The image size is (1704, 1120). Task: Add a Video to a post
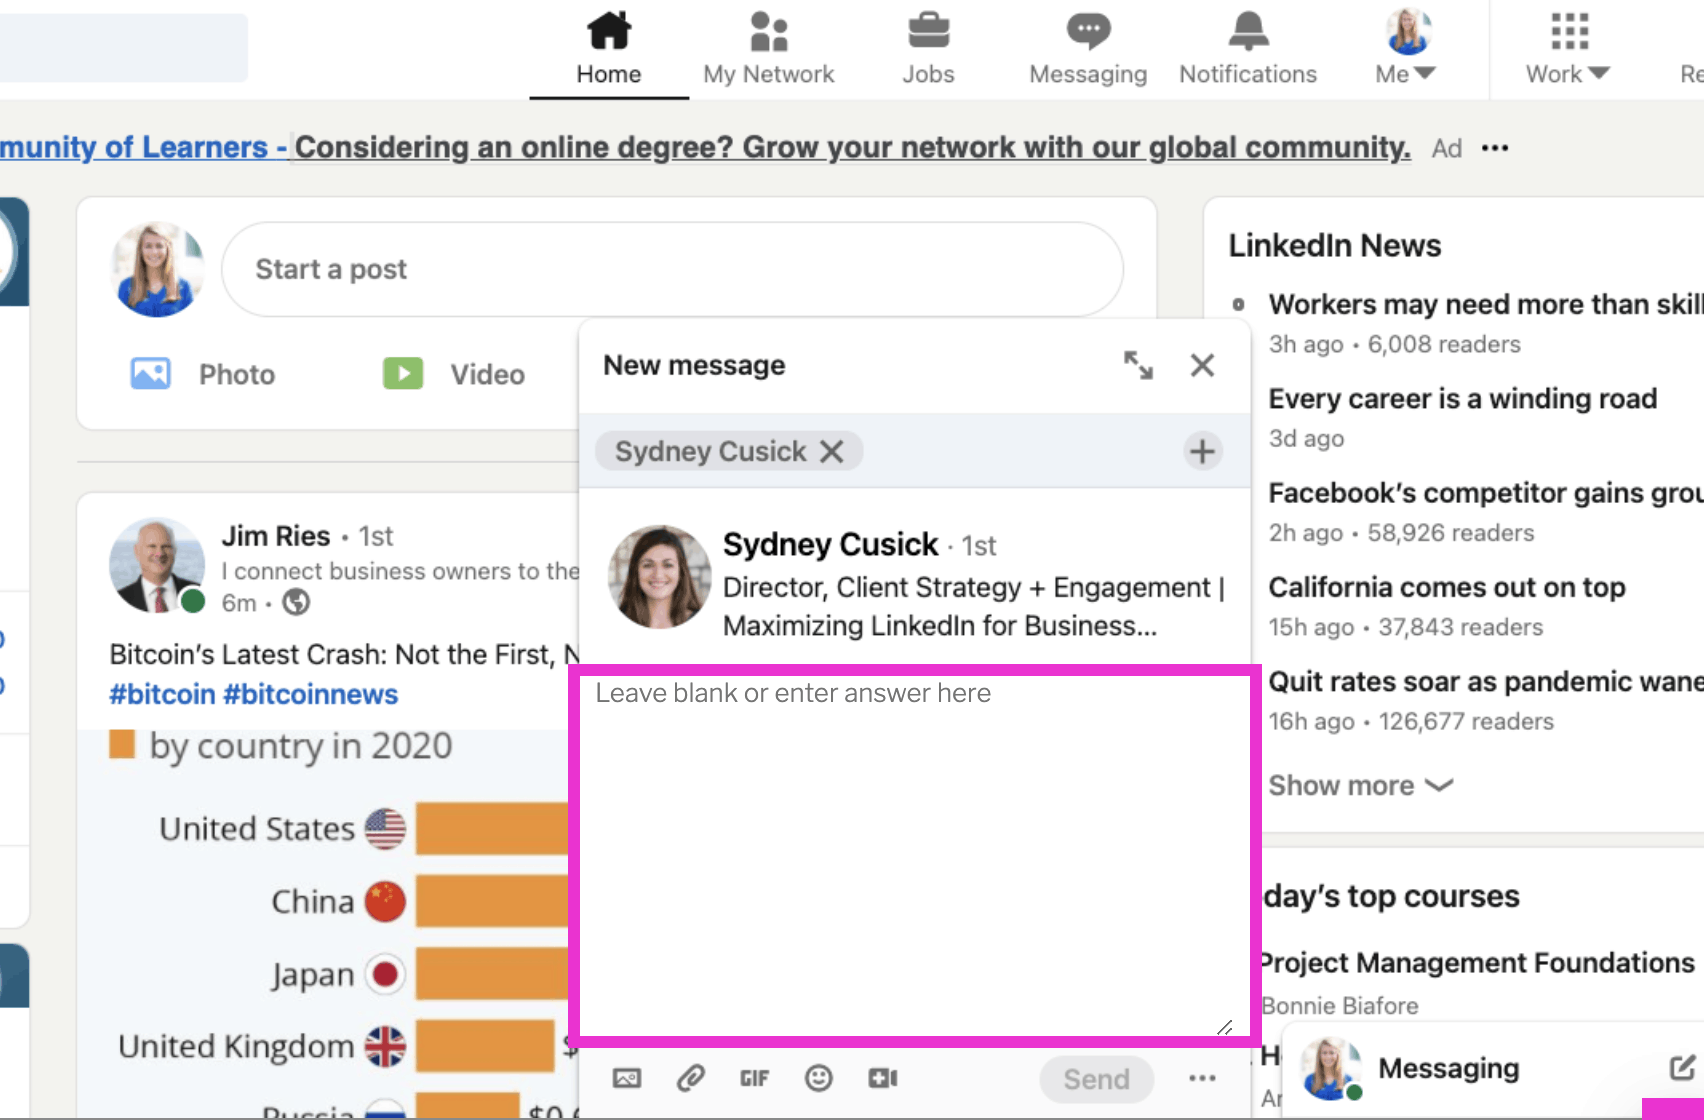[x=454, y=374]
